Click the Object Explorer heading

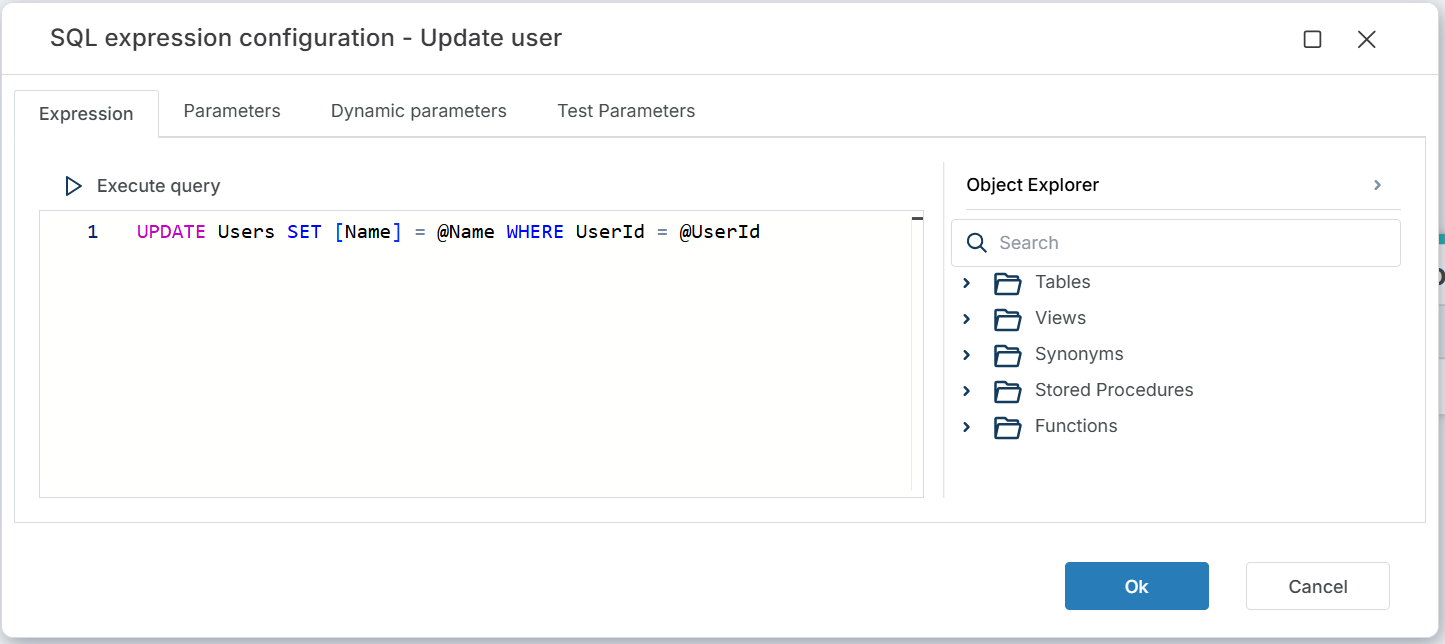(1033, 185)
